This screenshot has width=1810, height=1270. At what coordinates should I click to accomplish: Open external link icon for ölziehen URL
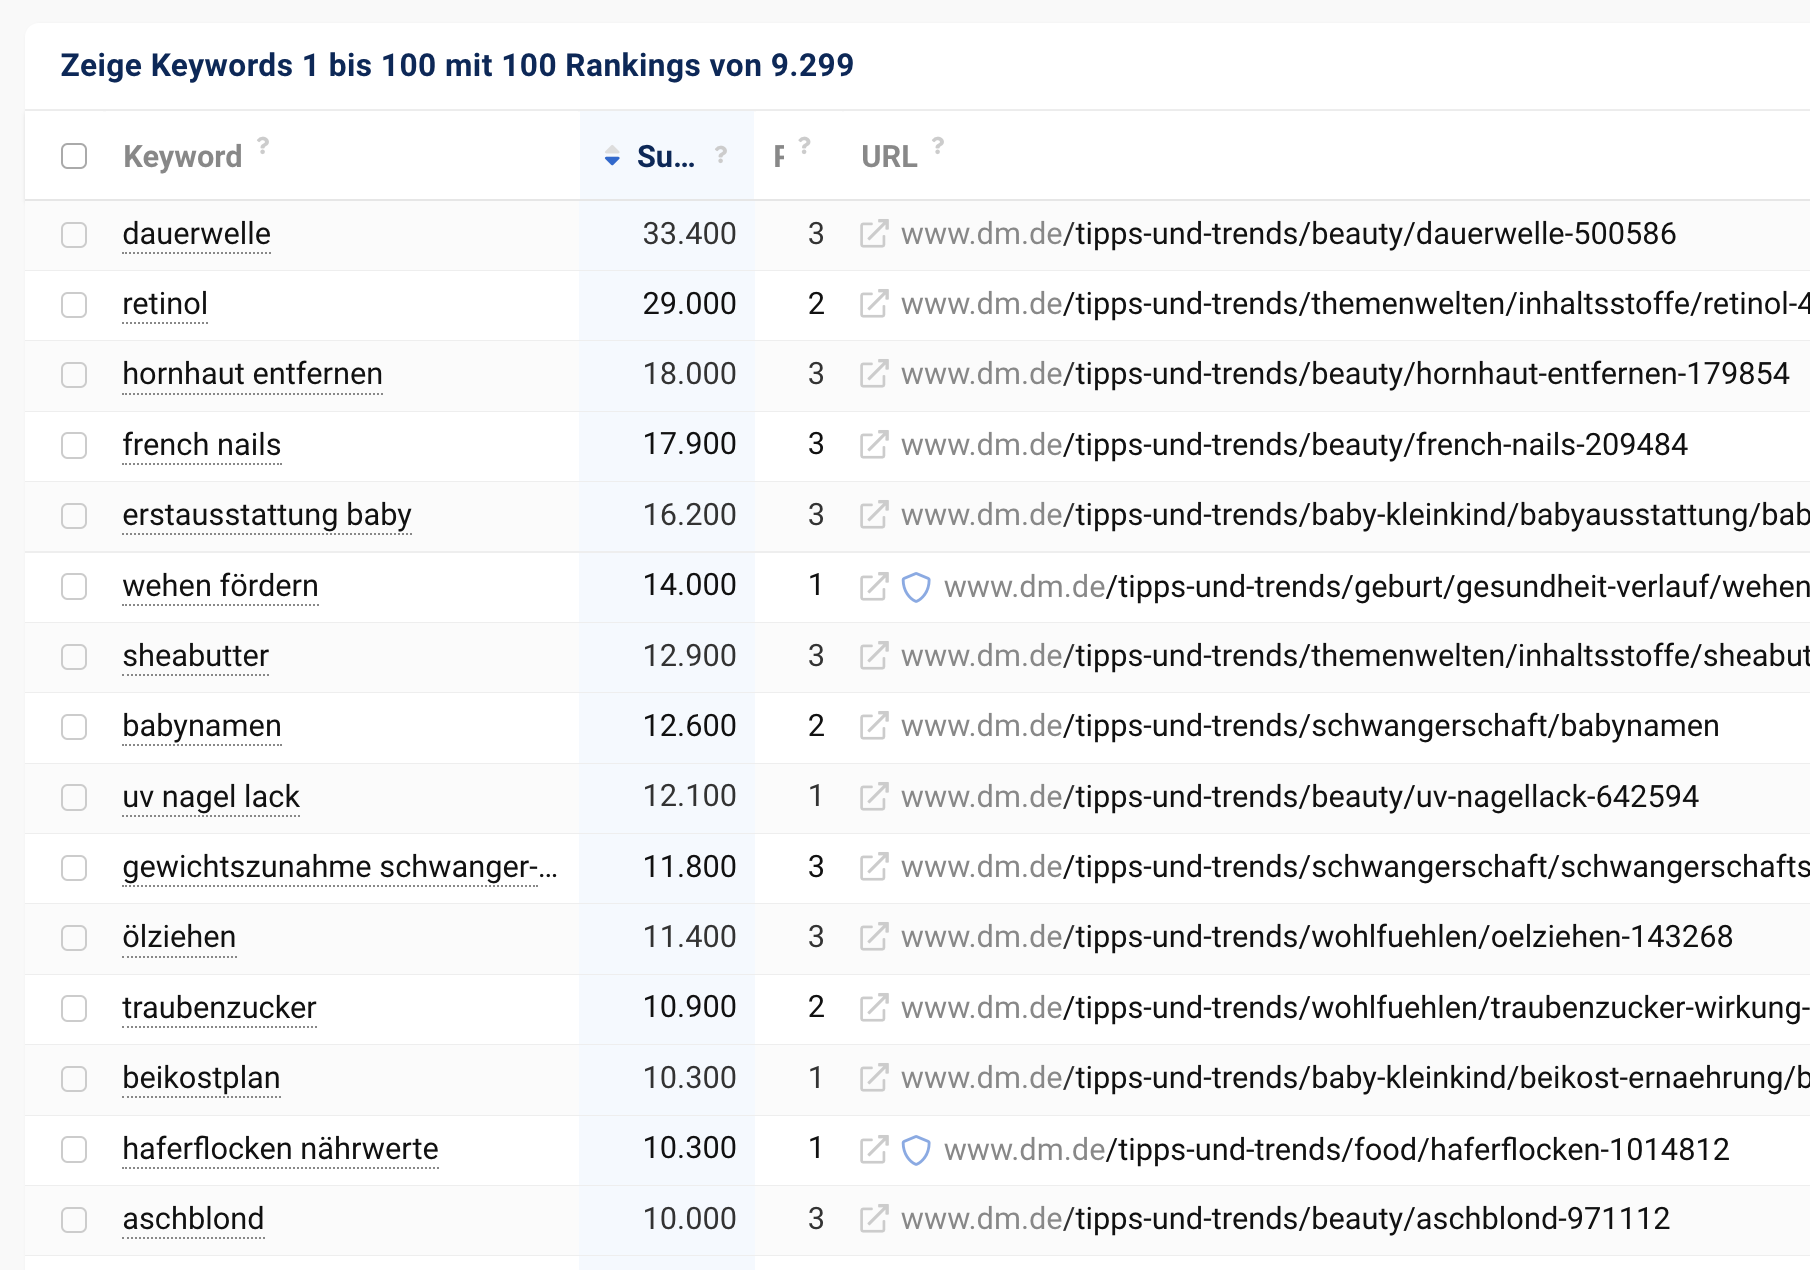(873, 937)
